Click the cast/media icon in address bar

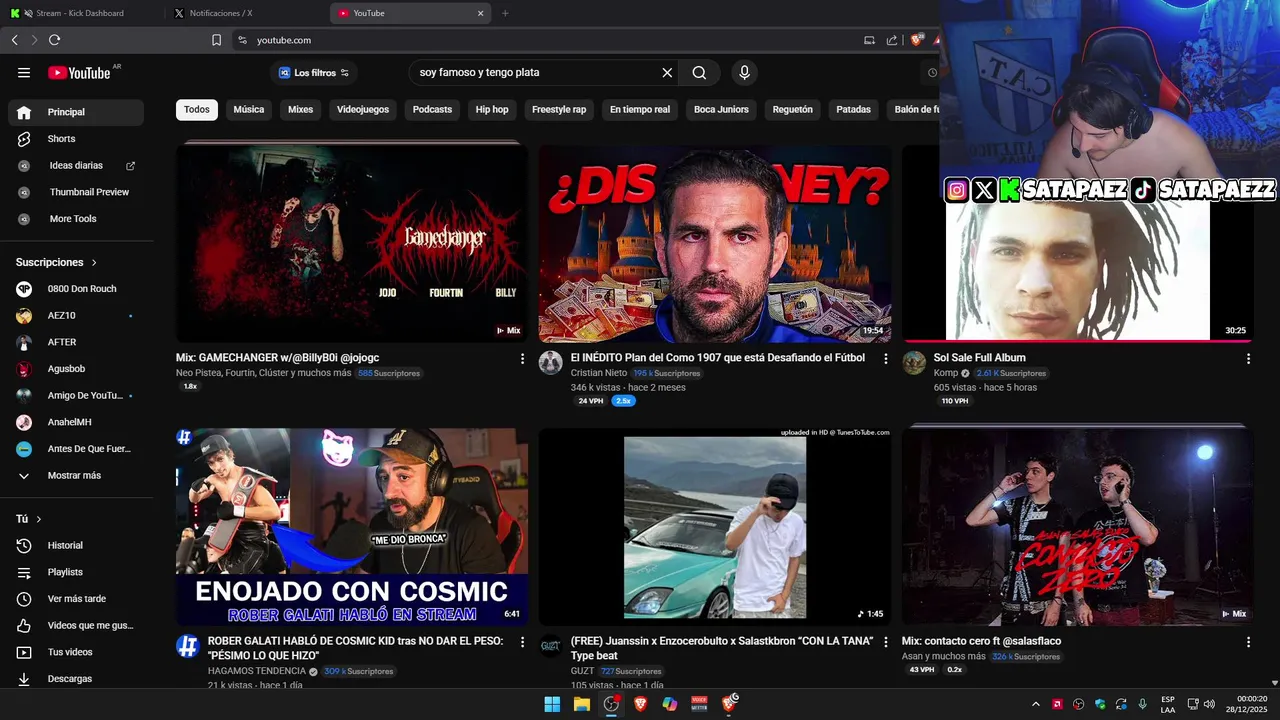pos(869,40)
